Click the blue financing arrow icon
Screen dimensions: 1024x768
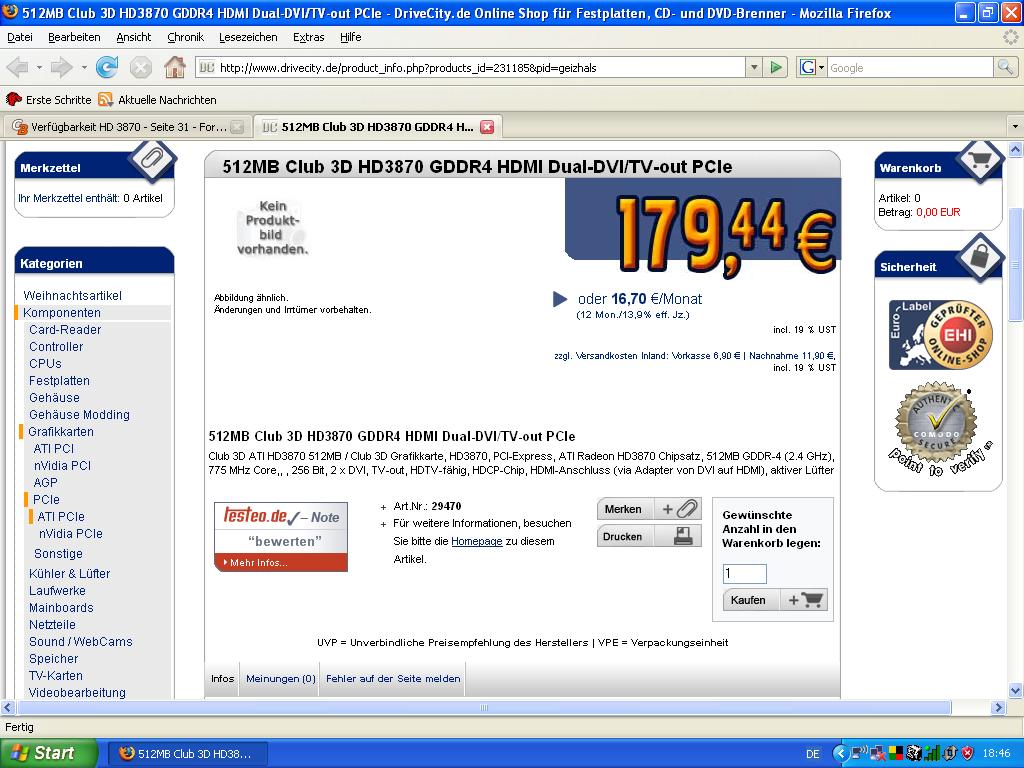pos(560,299)
